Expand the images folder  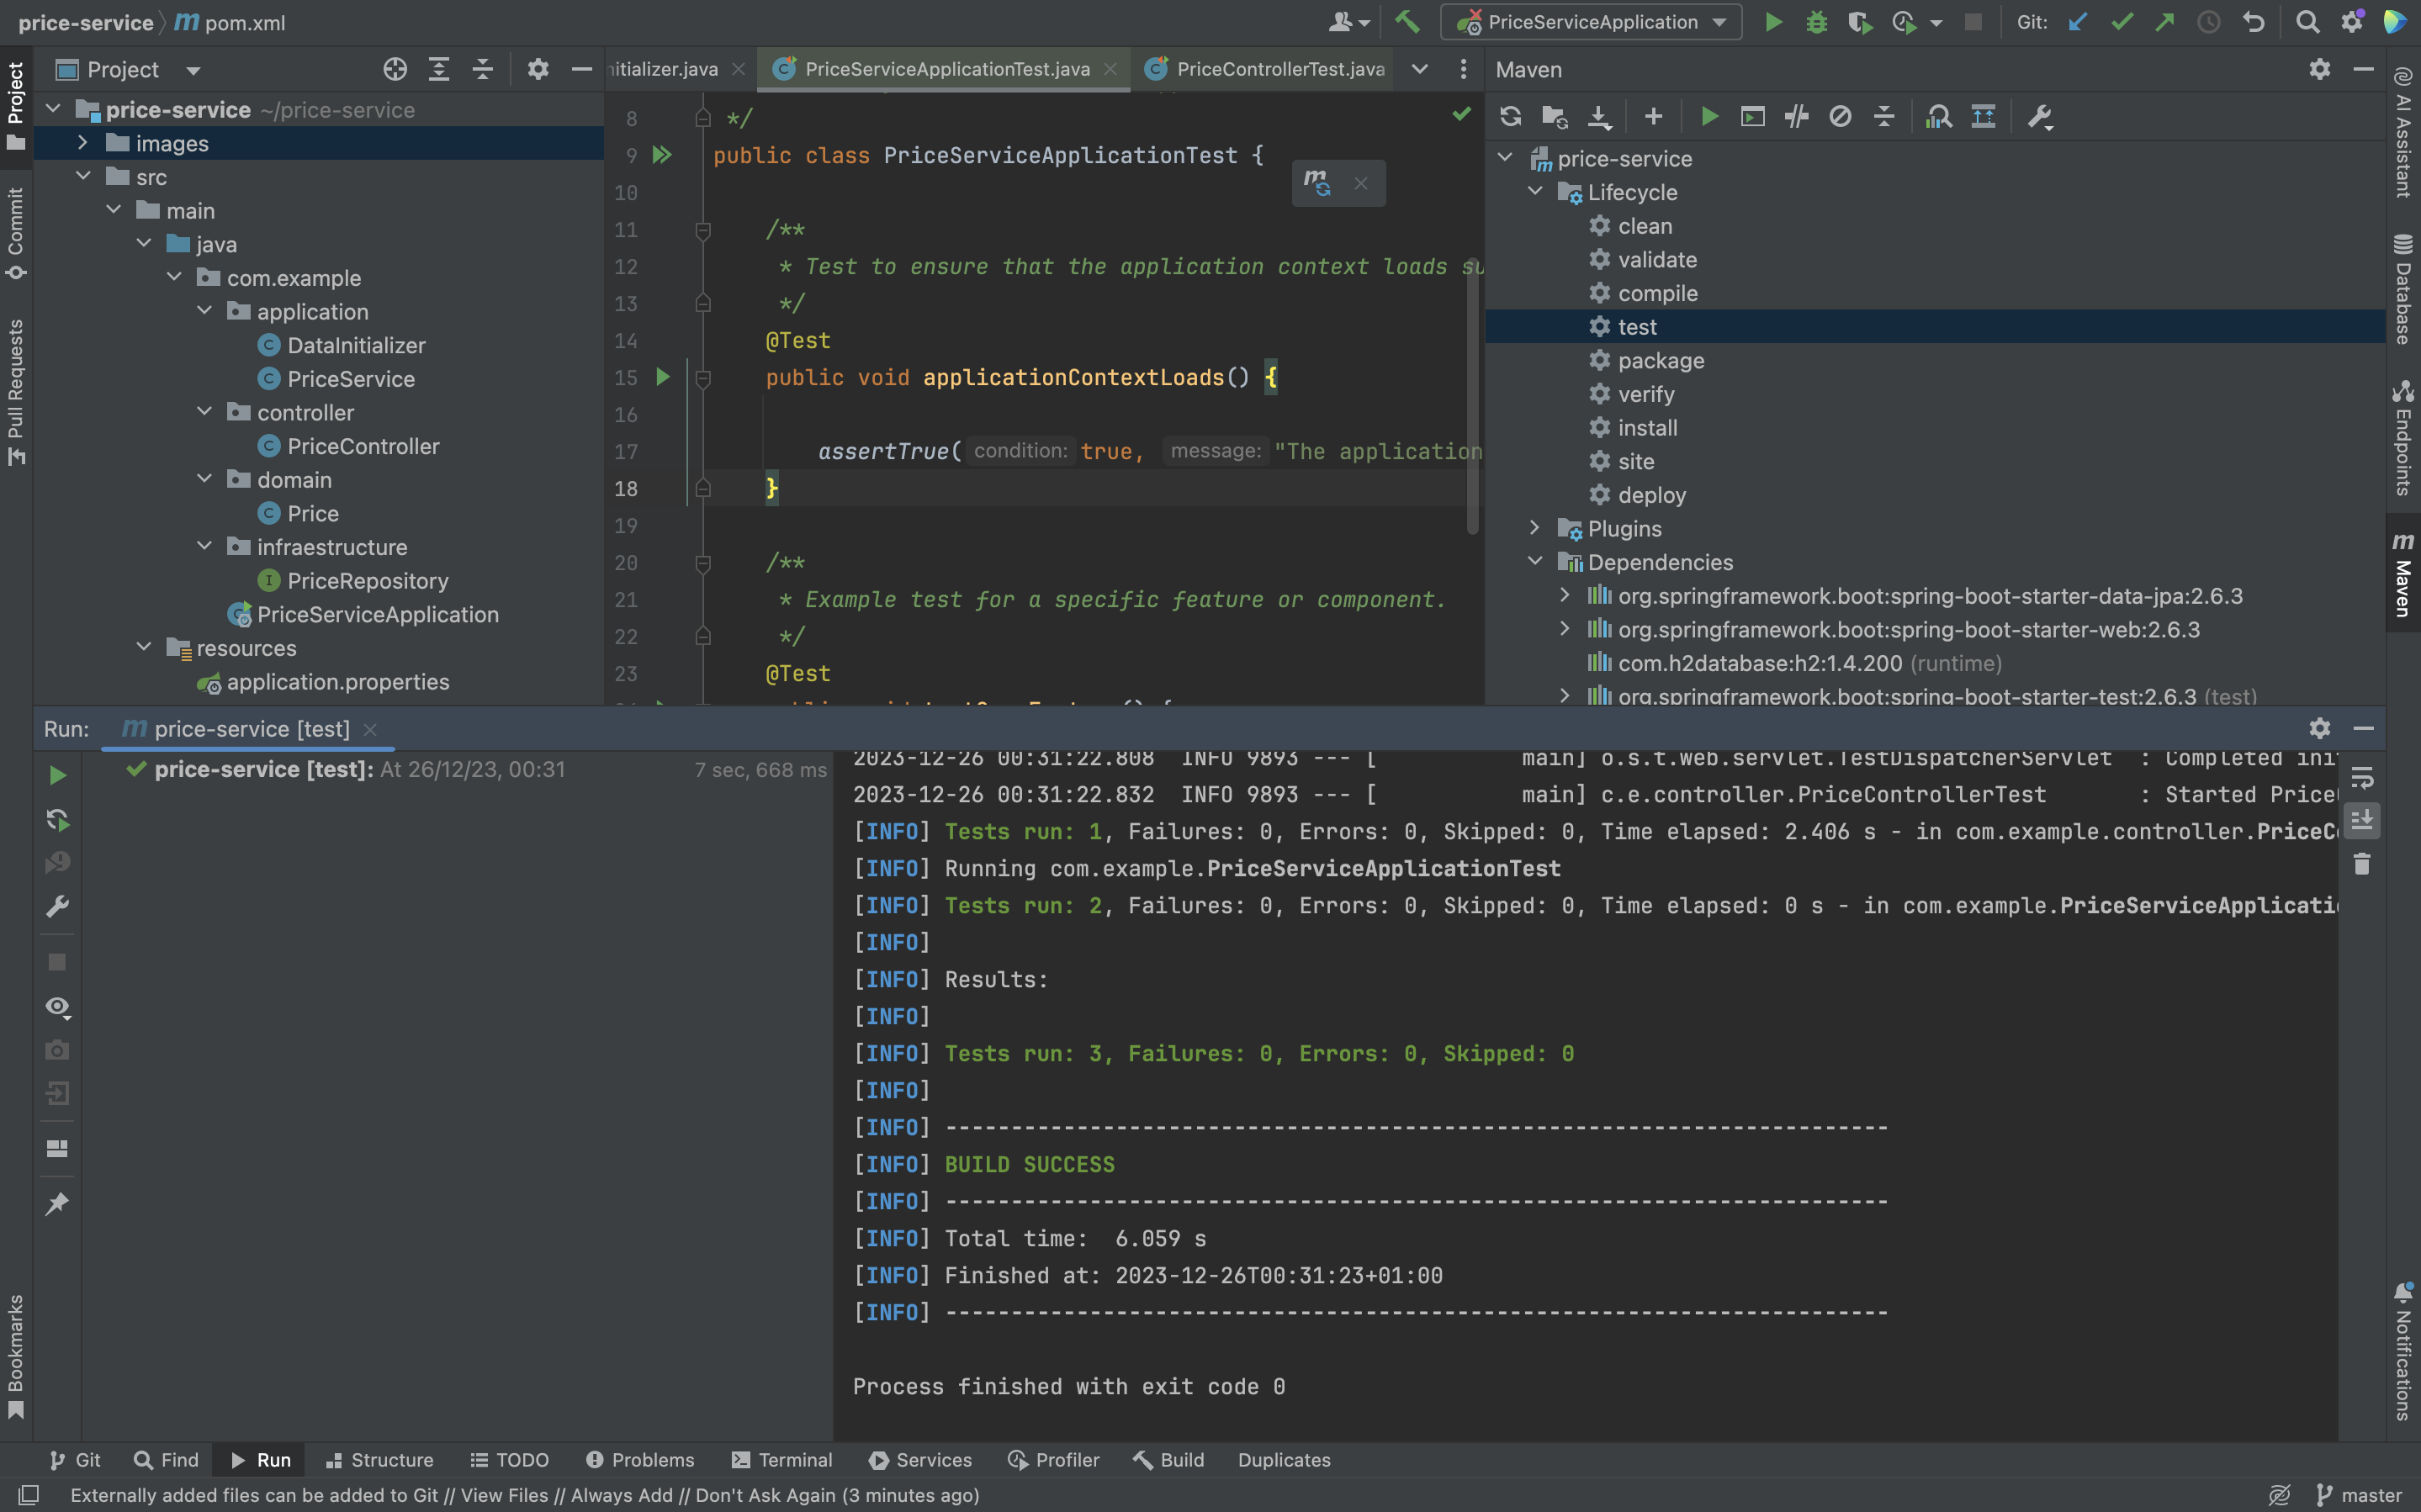(83, 143)
